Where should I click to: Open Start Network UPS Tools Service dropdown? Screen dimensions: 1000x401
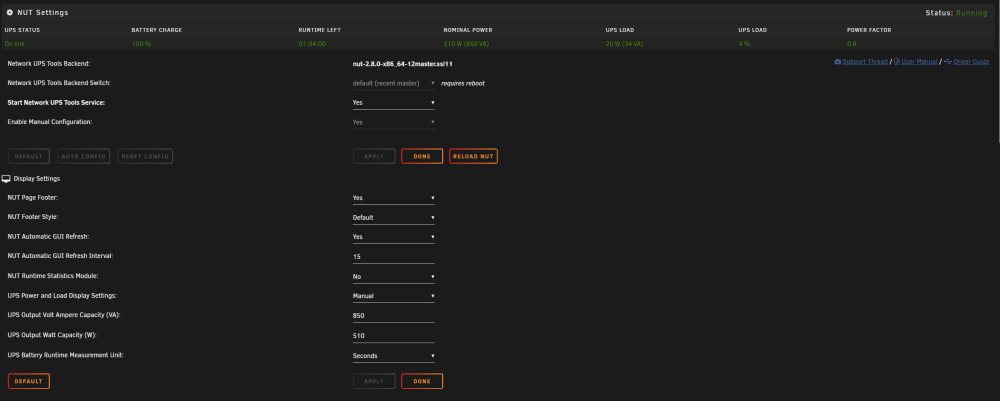tap(393, 103)
